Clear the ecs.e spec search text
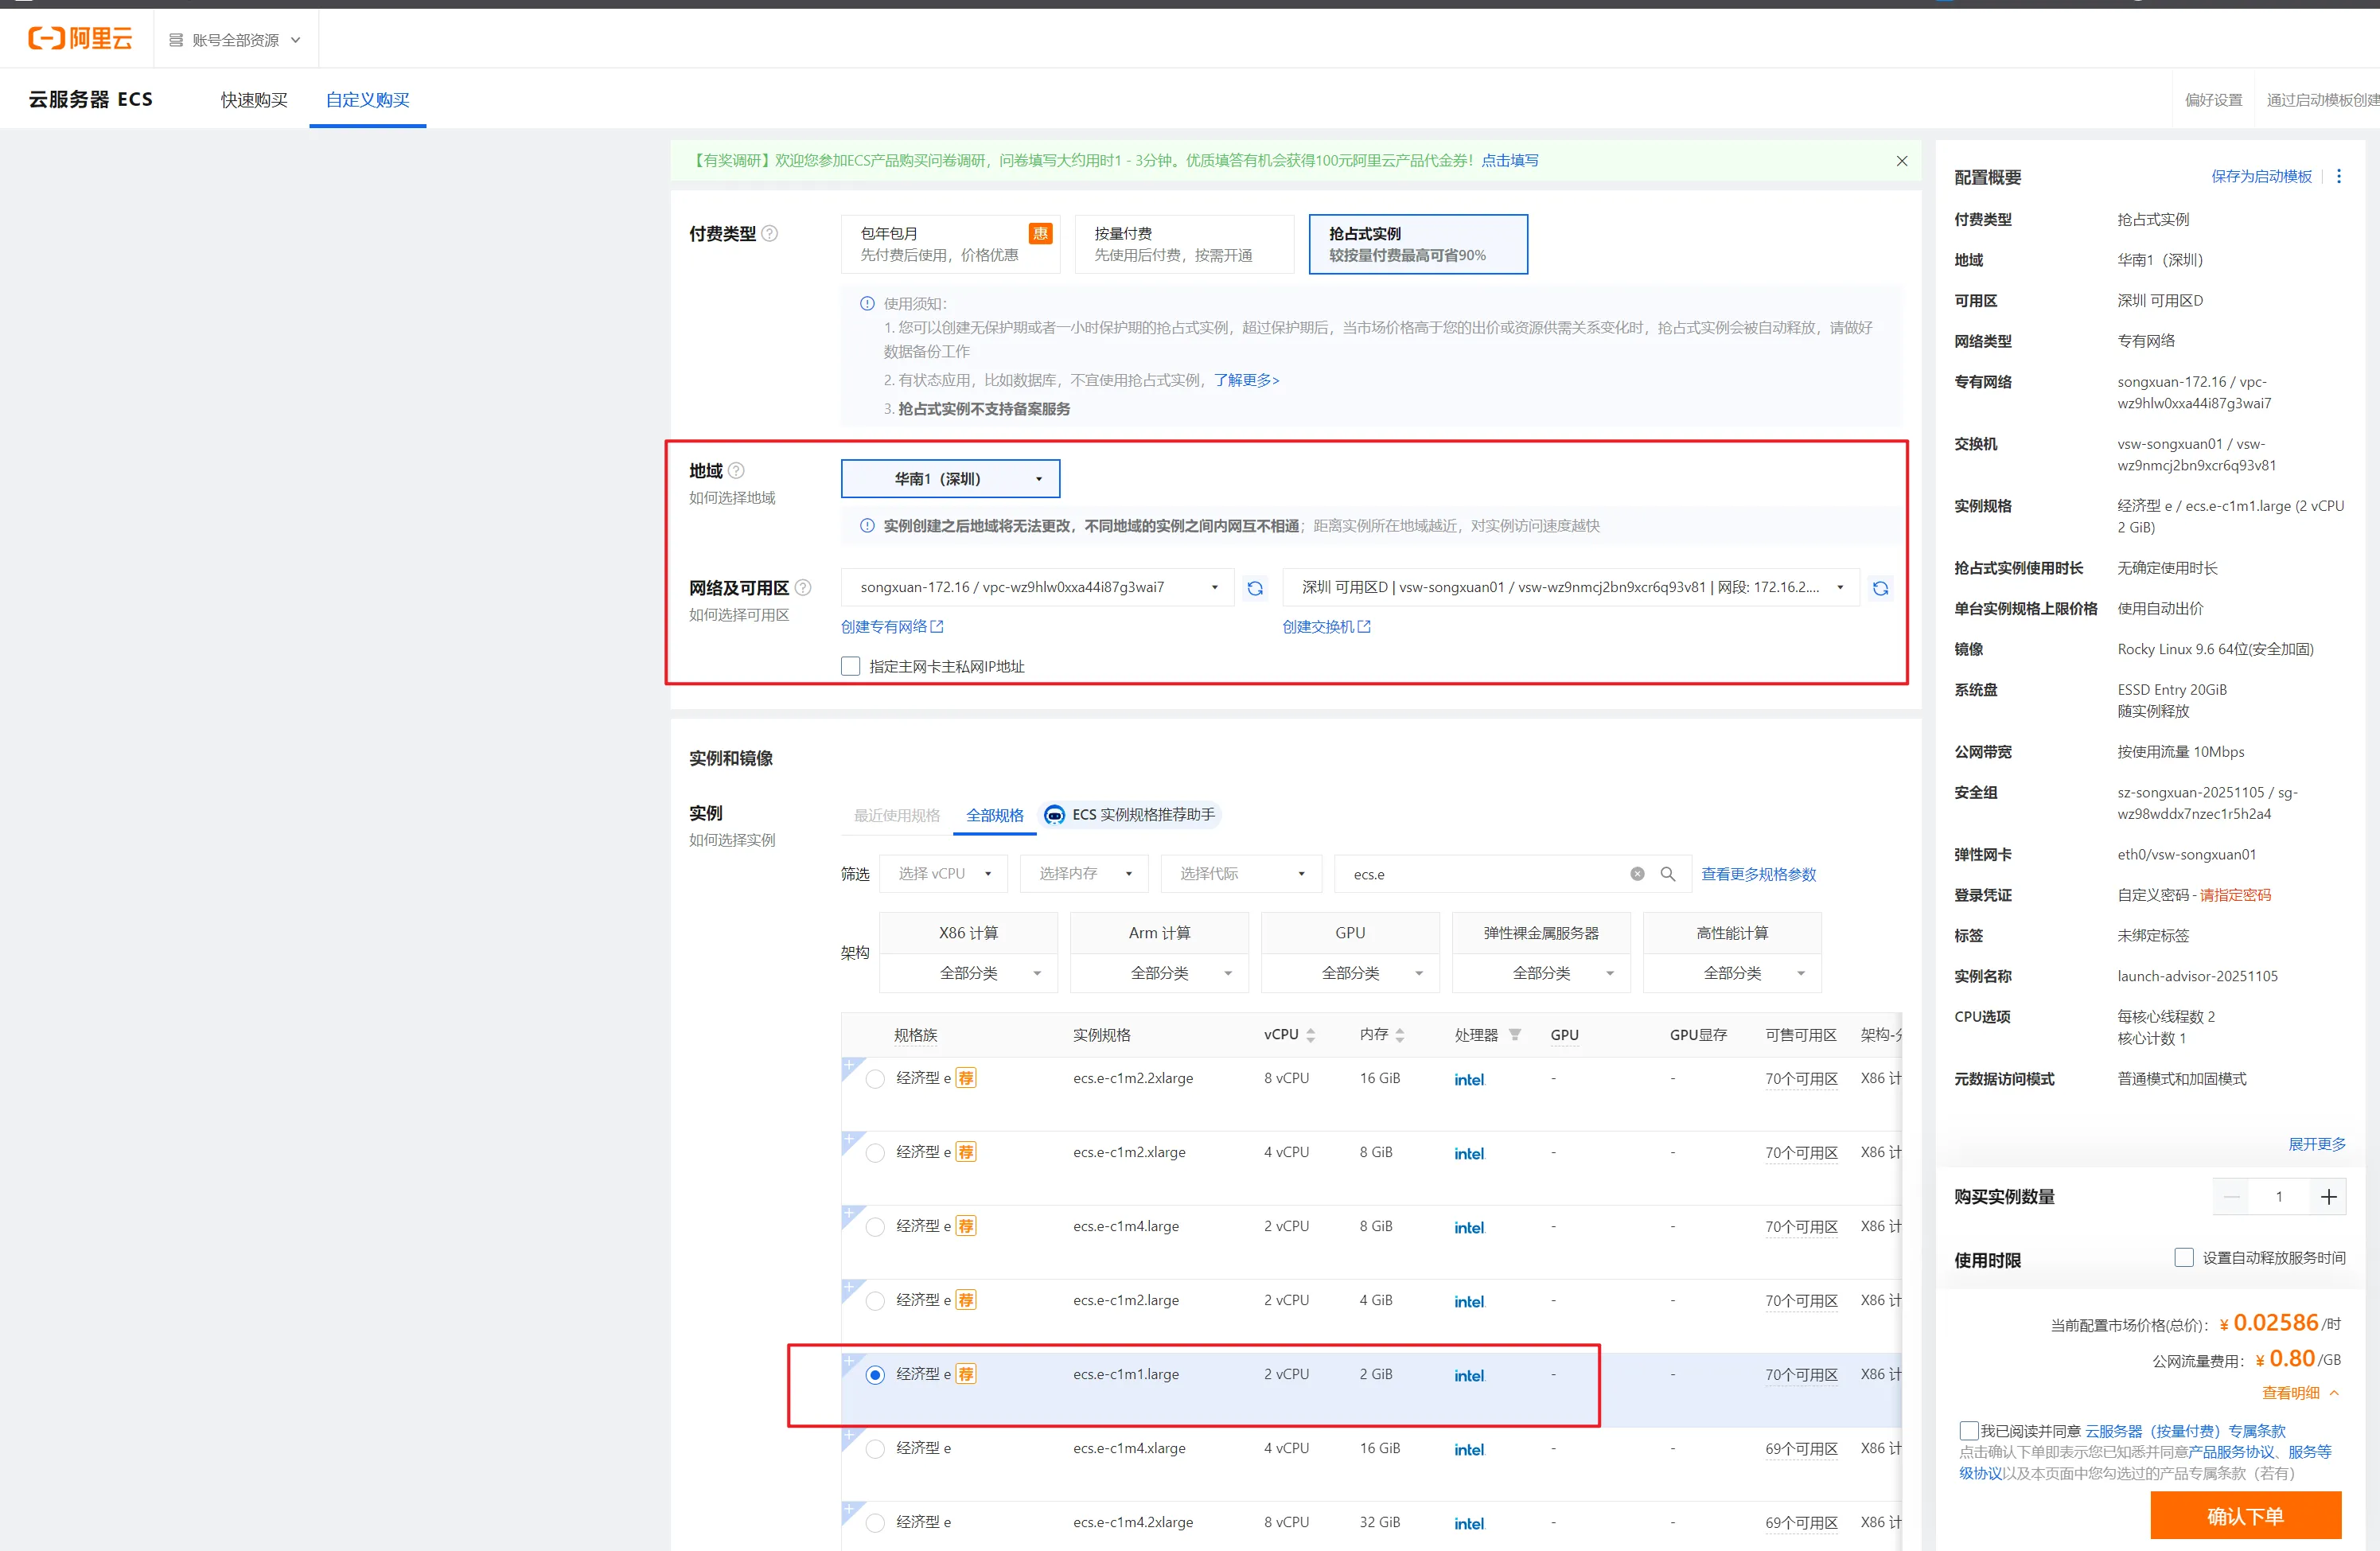 point(1637,874)
